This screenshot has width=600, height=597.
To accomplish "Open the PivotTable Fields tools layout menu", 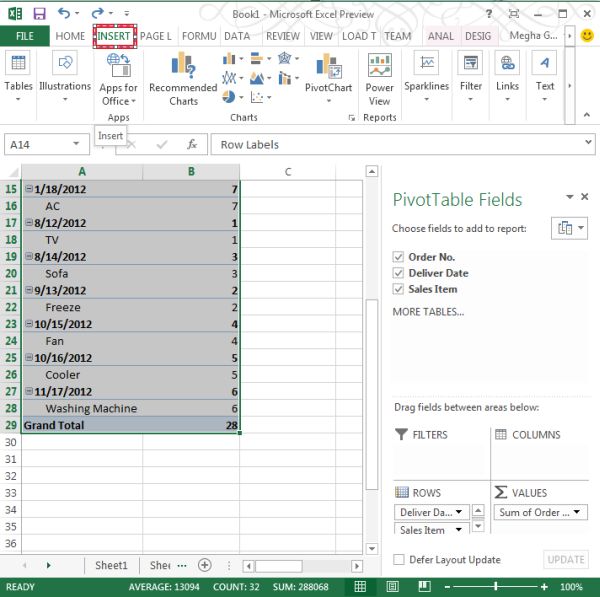I will tap(569, 228).
